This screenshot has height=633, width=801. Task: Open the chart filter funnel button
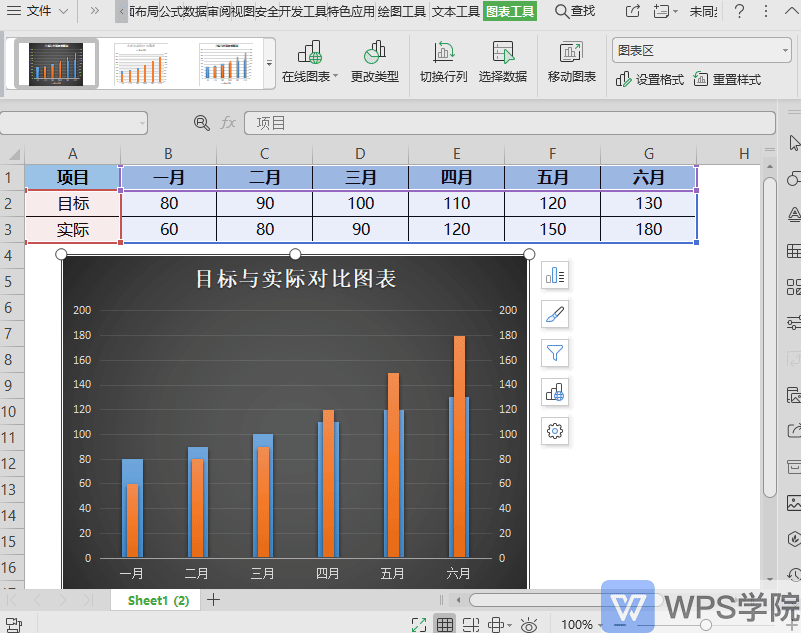[x=555, y=353]
